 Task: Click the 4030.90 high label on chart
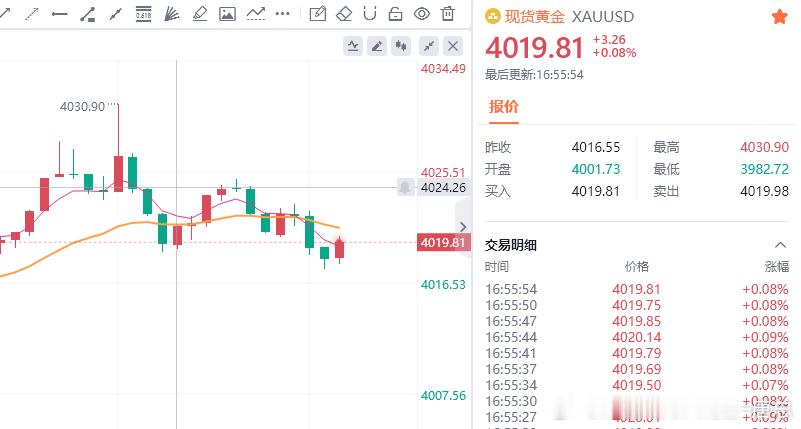(82, 107)
